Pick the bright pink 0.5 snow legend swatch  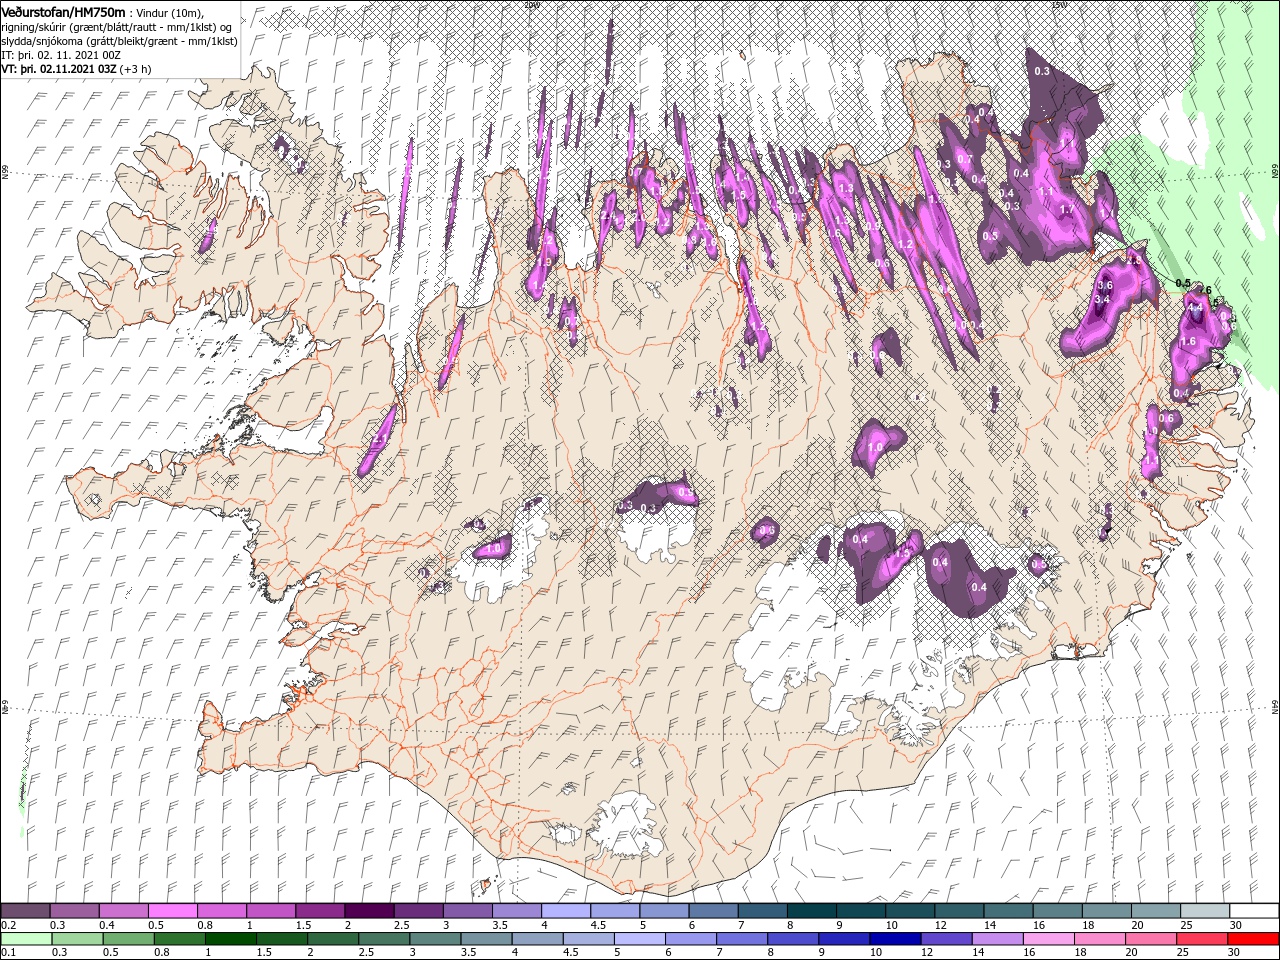click(x=172, y=911)
